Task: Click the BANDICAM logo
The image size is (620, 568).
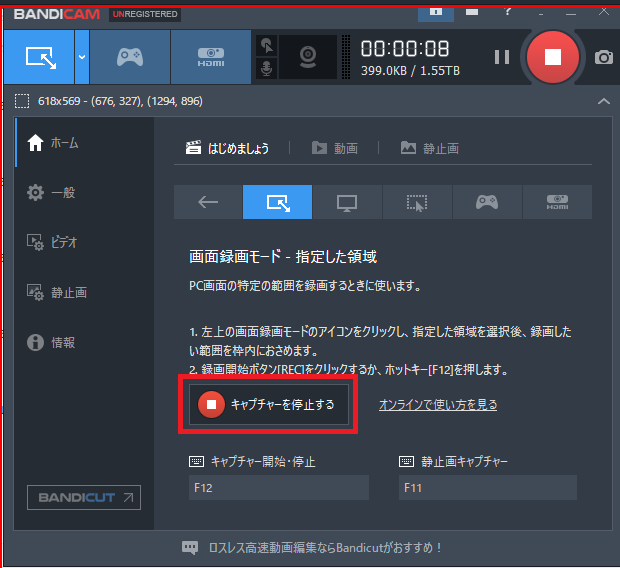Action: 57,14
